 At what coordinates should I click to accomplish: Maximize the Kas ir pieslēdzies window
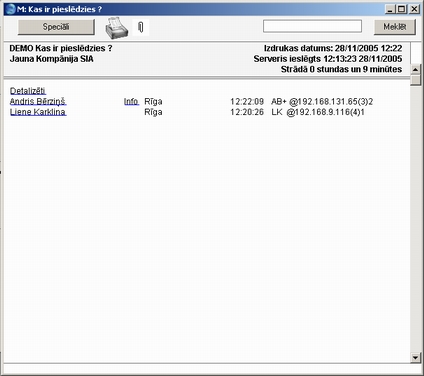[402, 9]
